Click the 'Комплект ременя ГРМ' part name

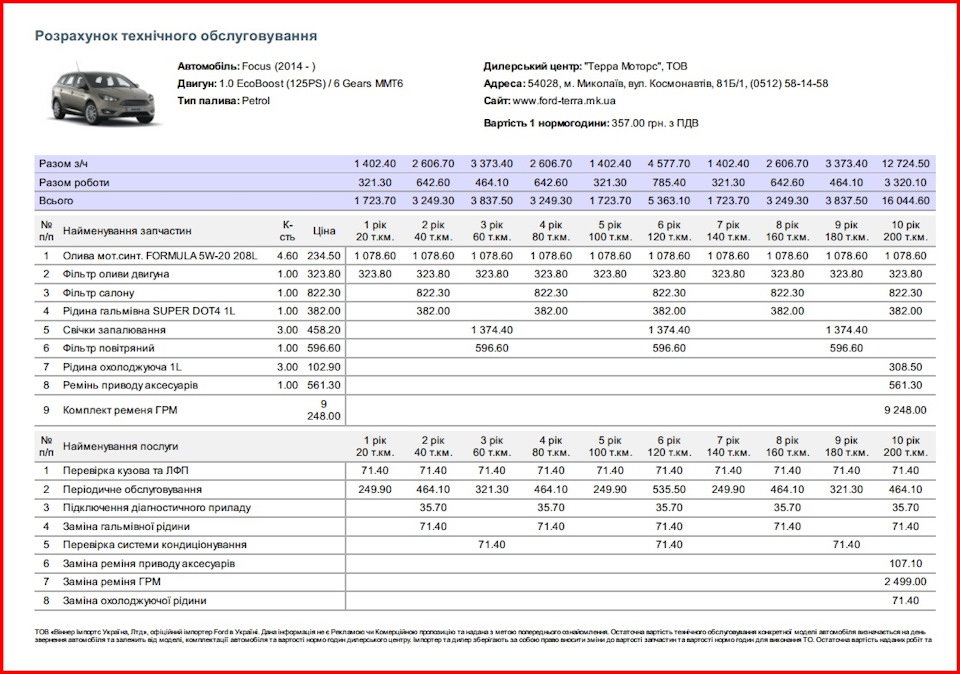(x=119, y=410)
